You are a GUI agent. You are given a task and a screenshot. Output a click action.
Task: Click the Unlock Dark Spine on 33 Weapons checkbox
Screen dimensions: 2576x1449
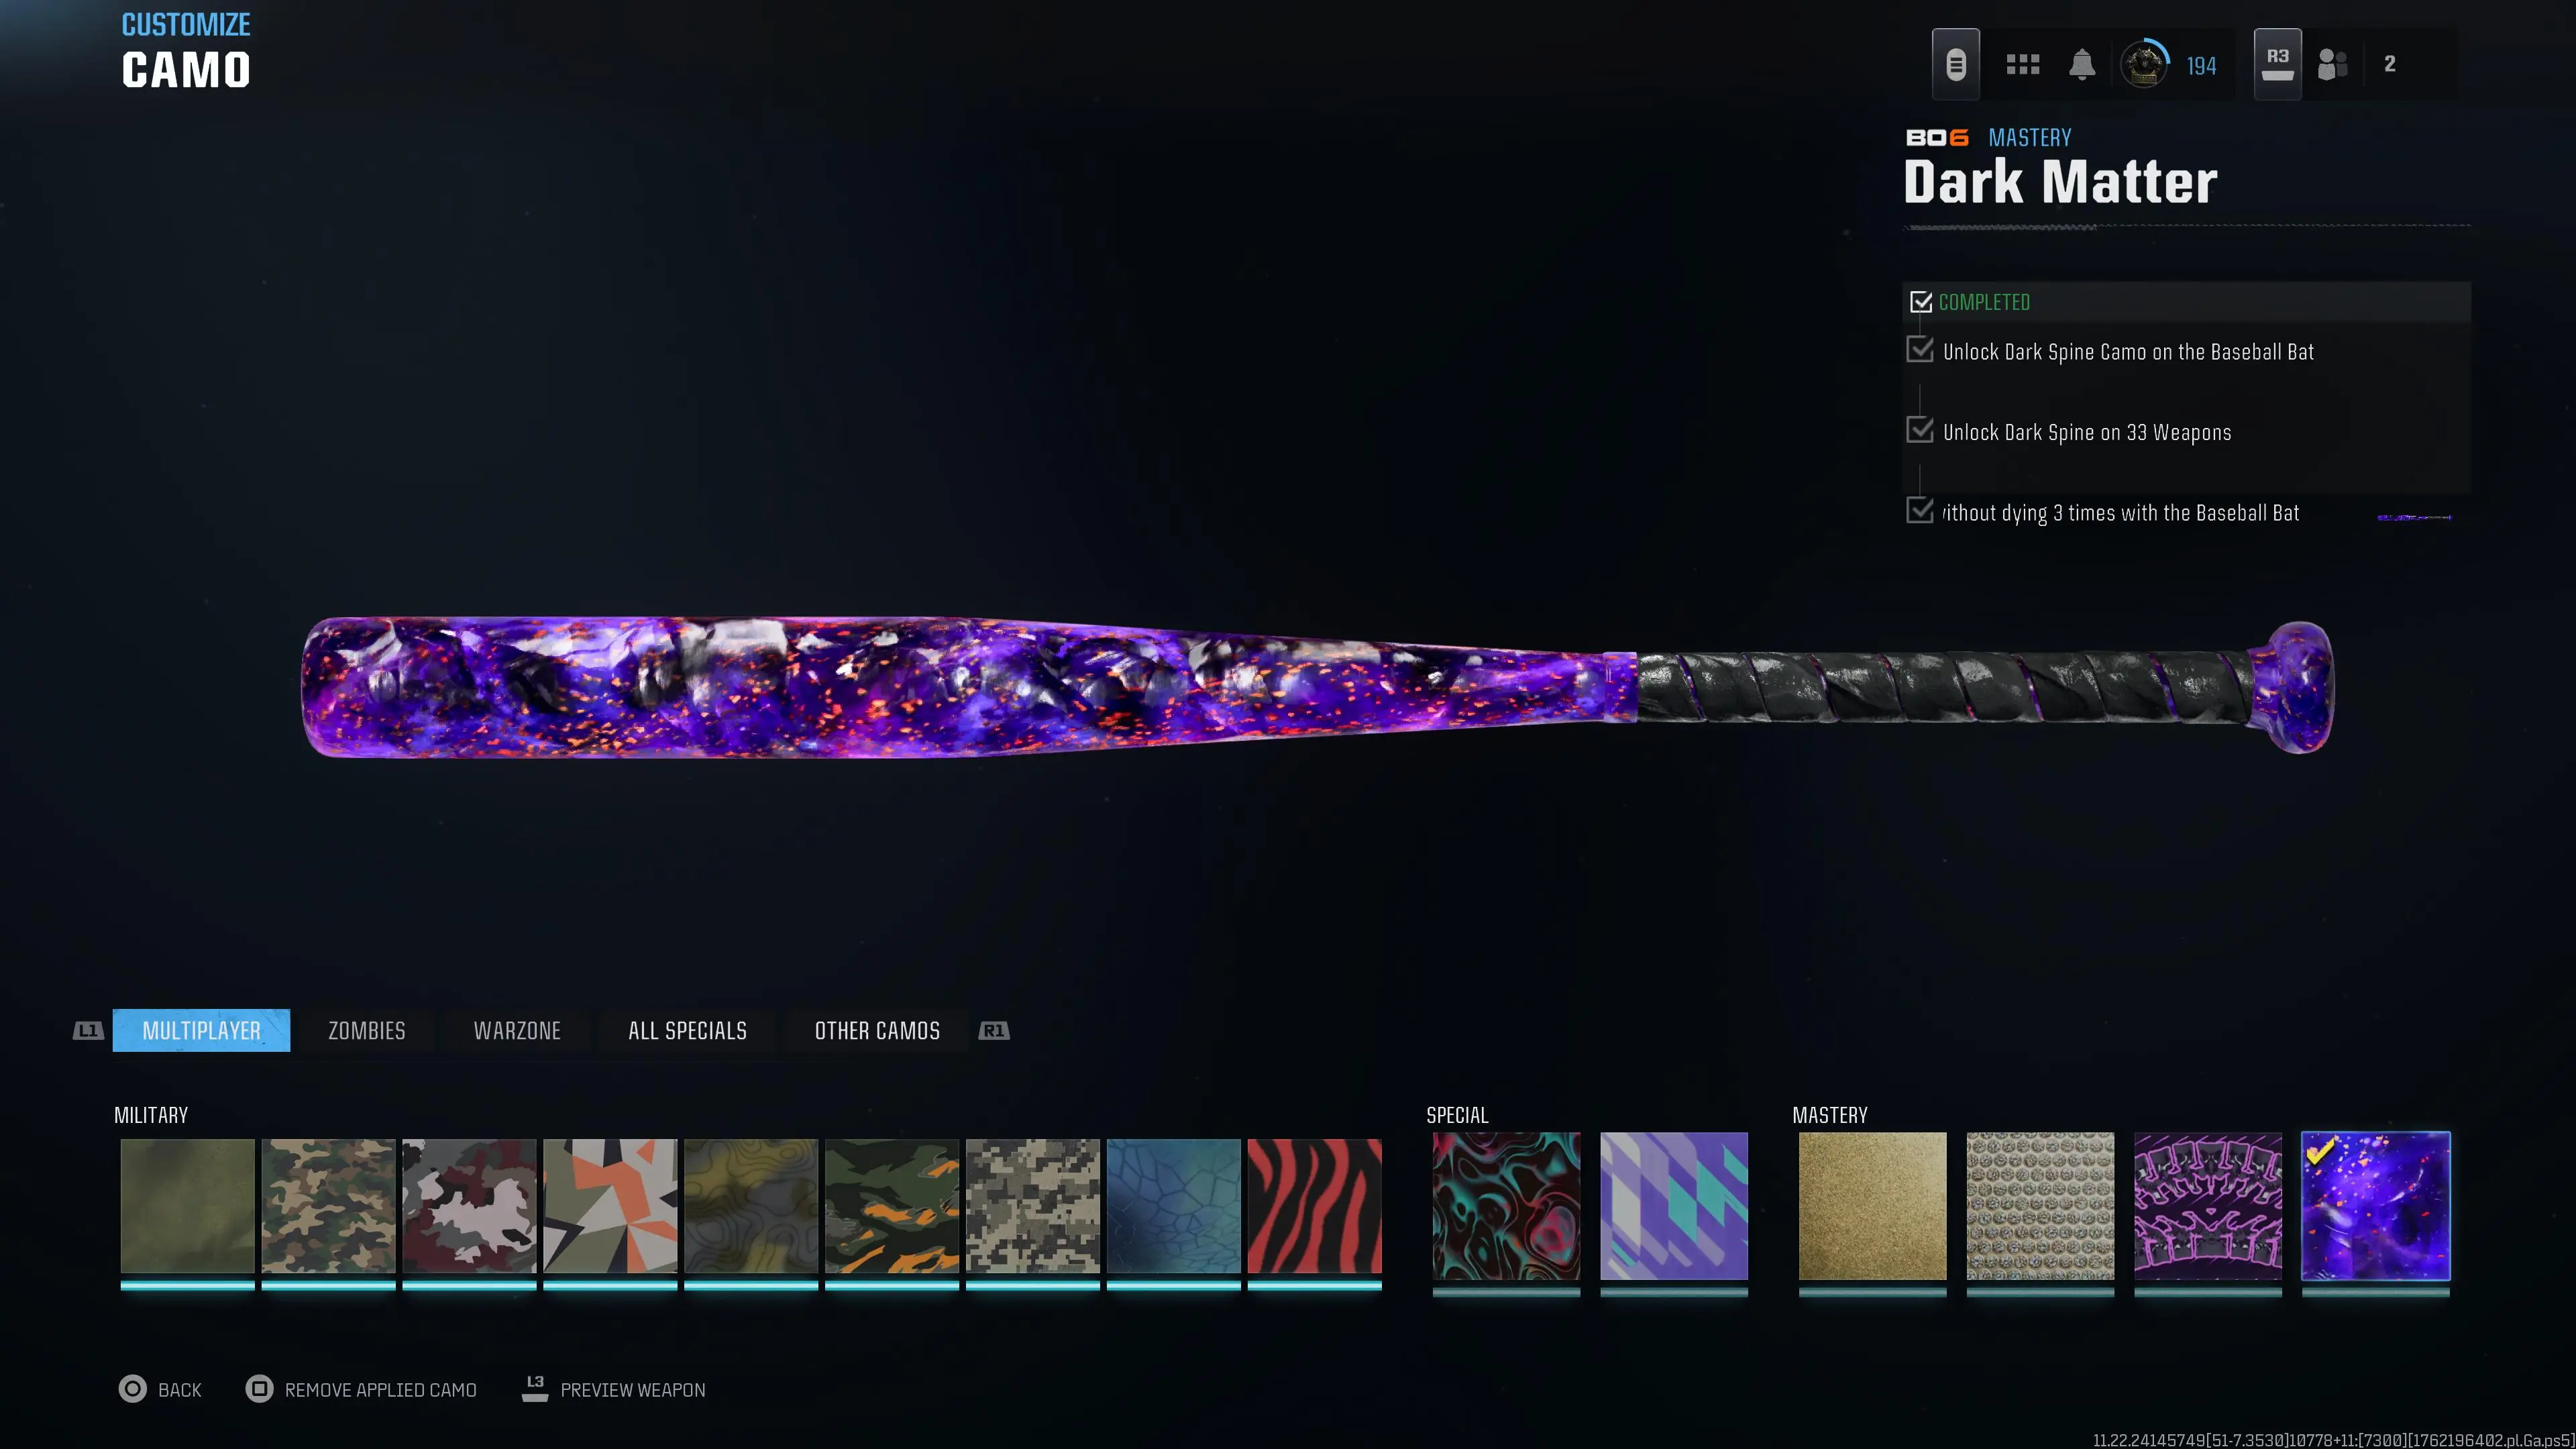point(1919,430)
